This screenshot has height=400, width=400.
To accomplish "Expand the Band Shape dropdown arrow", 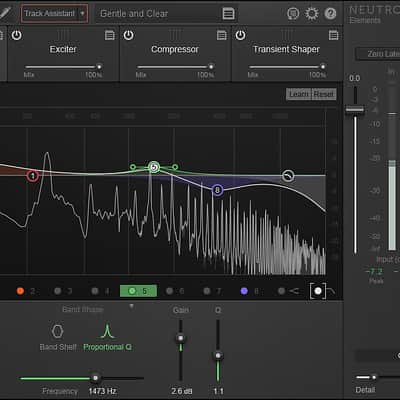I will coord(132,306).
